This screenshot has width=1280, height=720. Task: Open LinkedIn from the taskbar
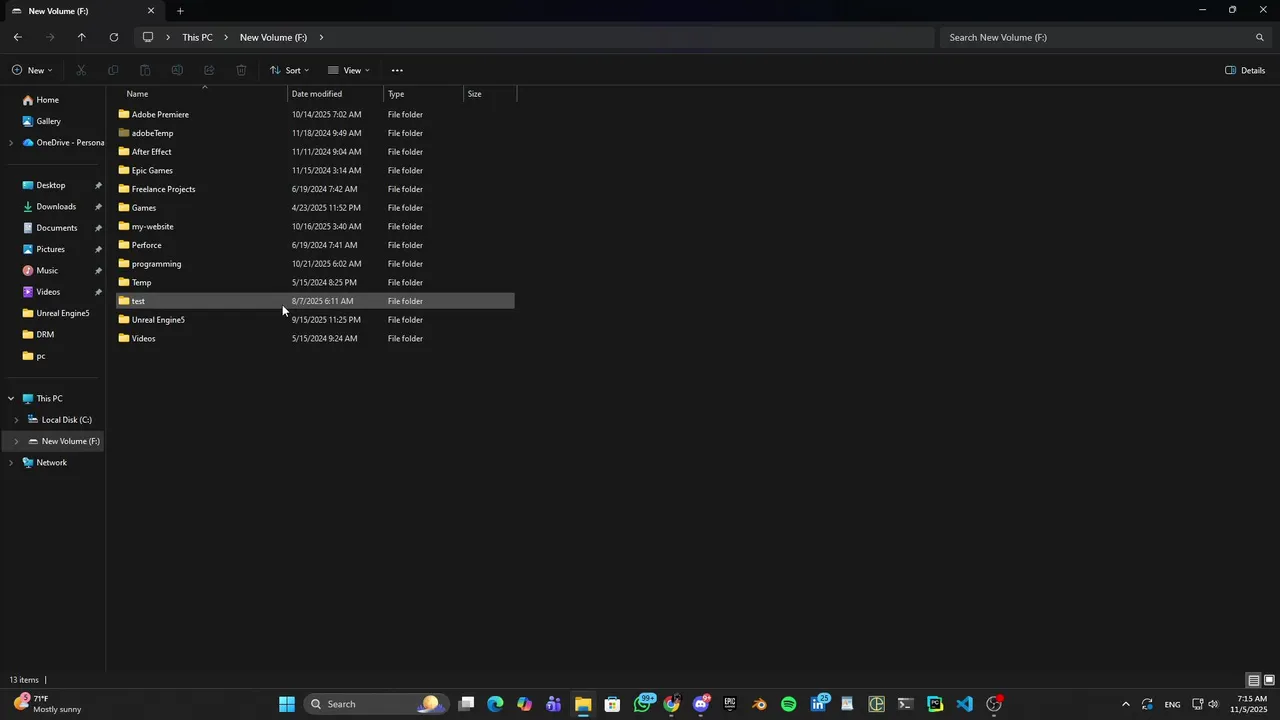pyautogui.click(x=819, y=704)
